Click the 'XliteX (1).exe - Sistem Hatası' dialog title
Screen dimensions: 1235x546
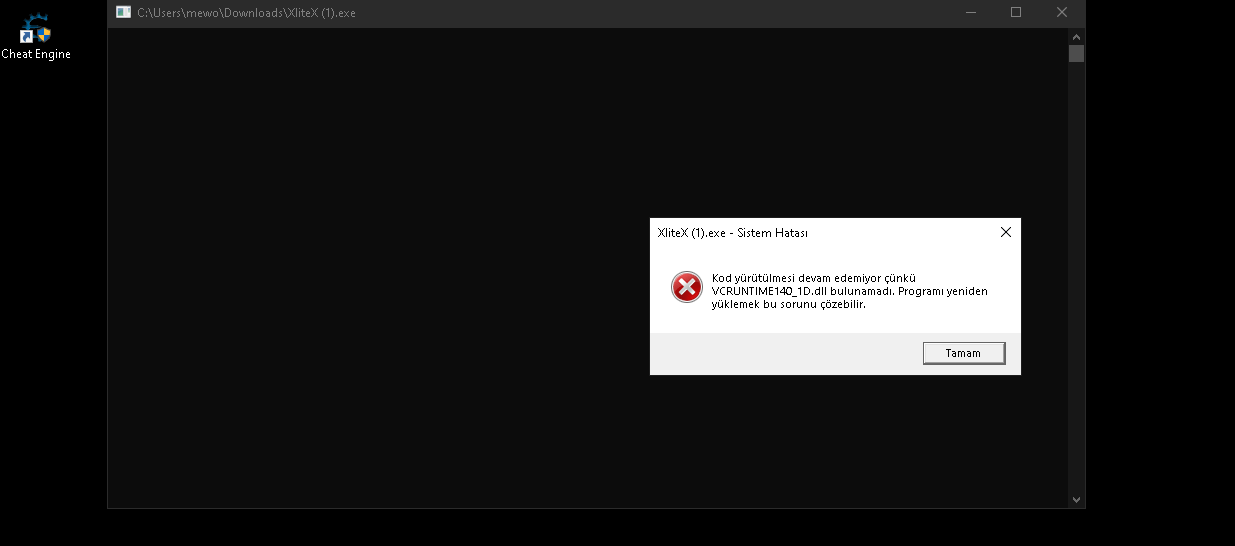(733, 233)
